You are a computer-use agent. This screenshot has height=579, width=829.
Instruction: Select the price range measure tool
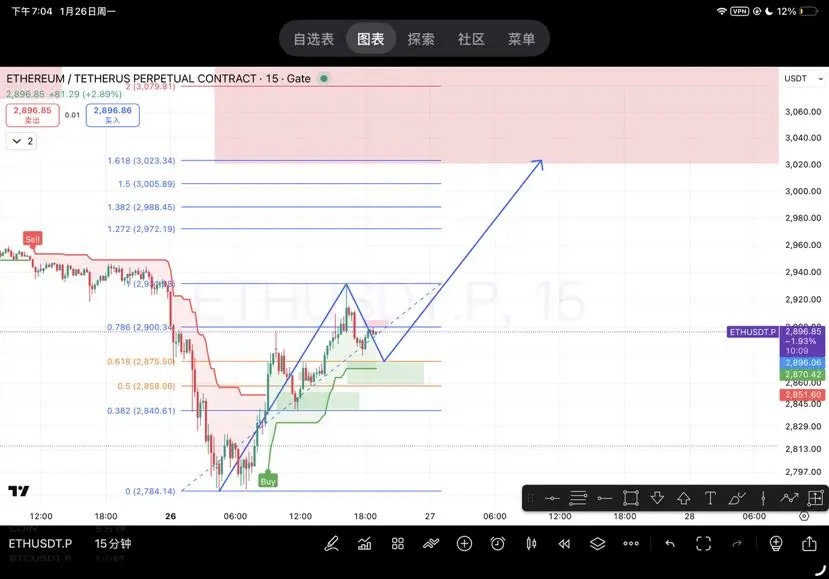point(815,498)
